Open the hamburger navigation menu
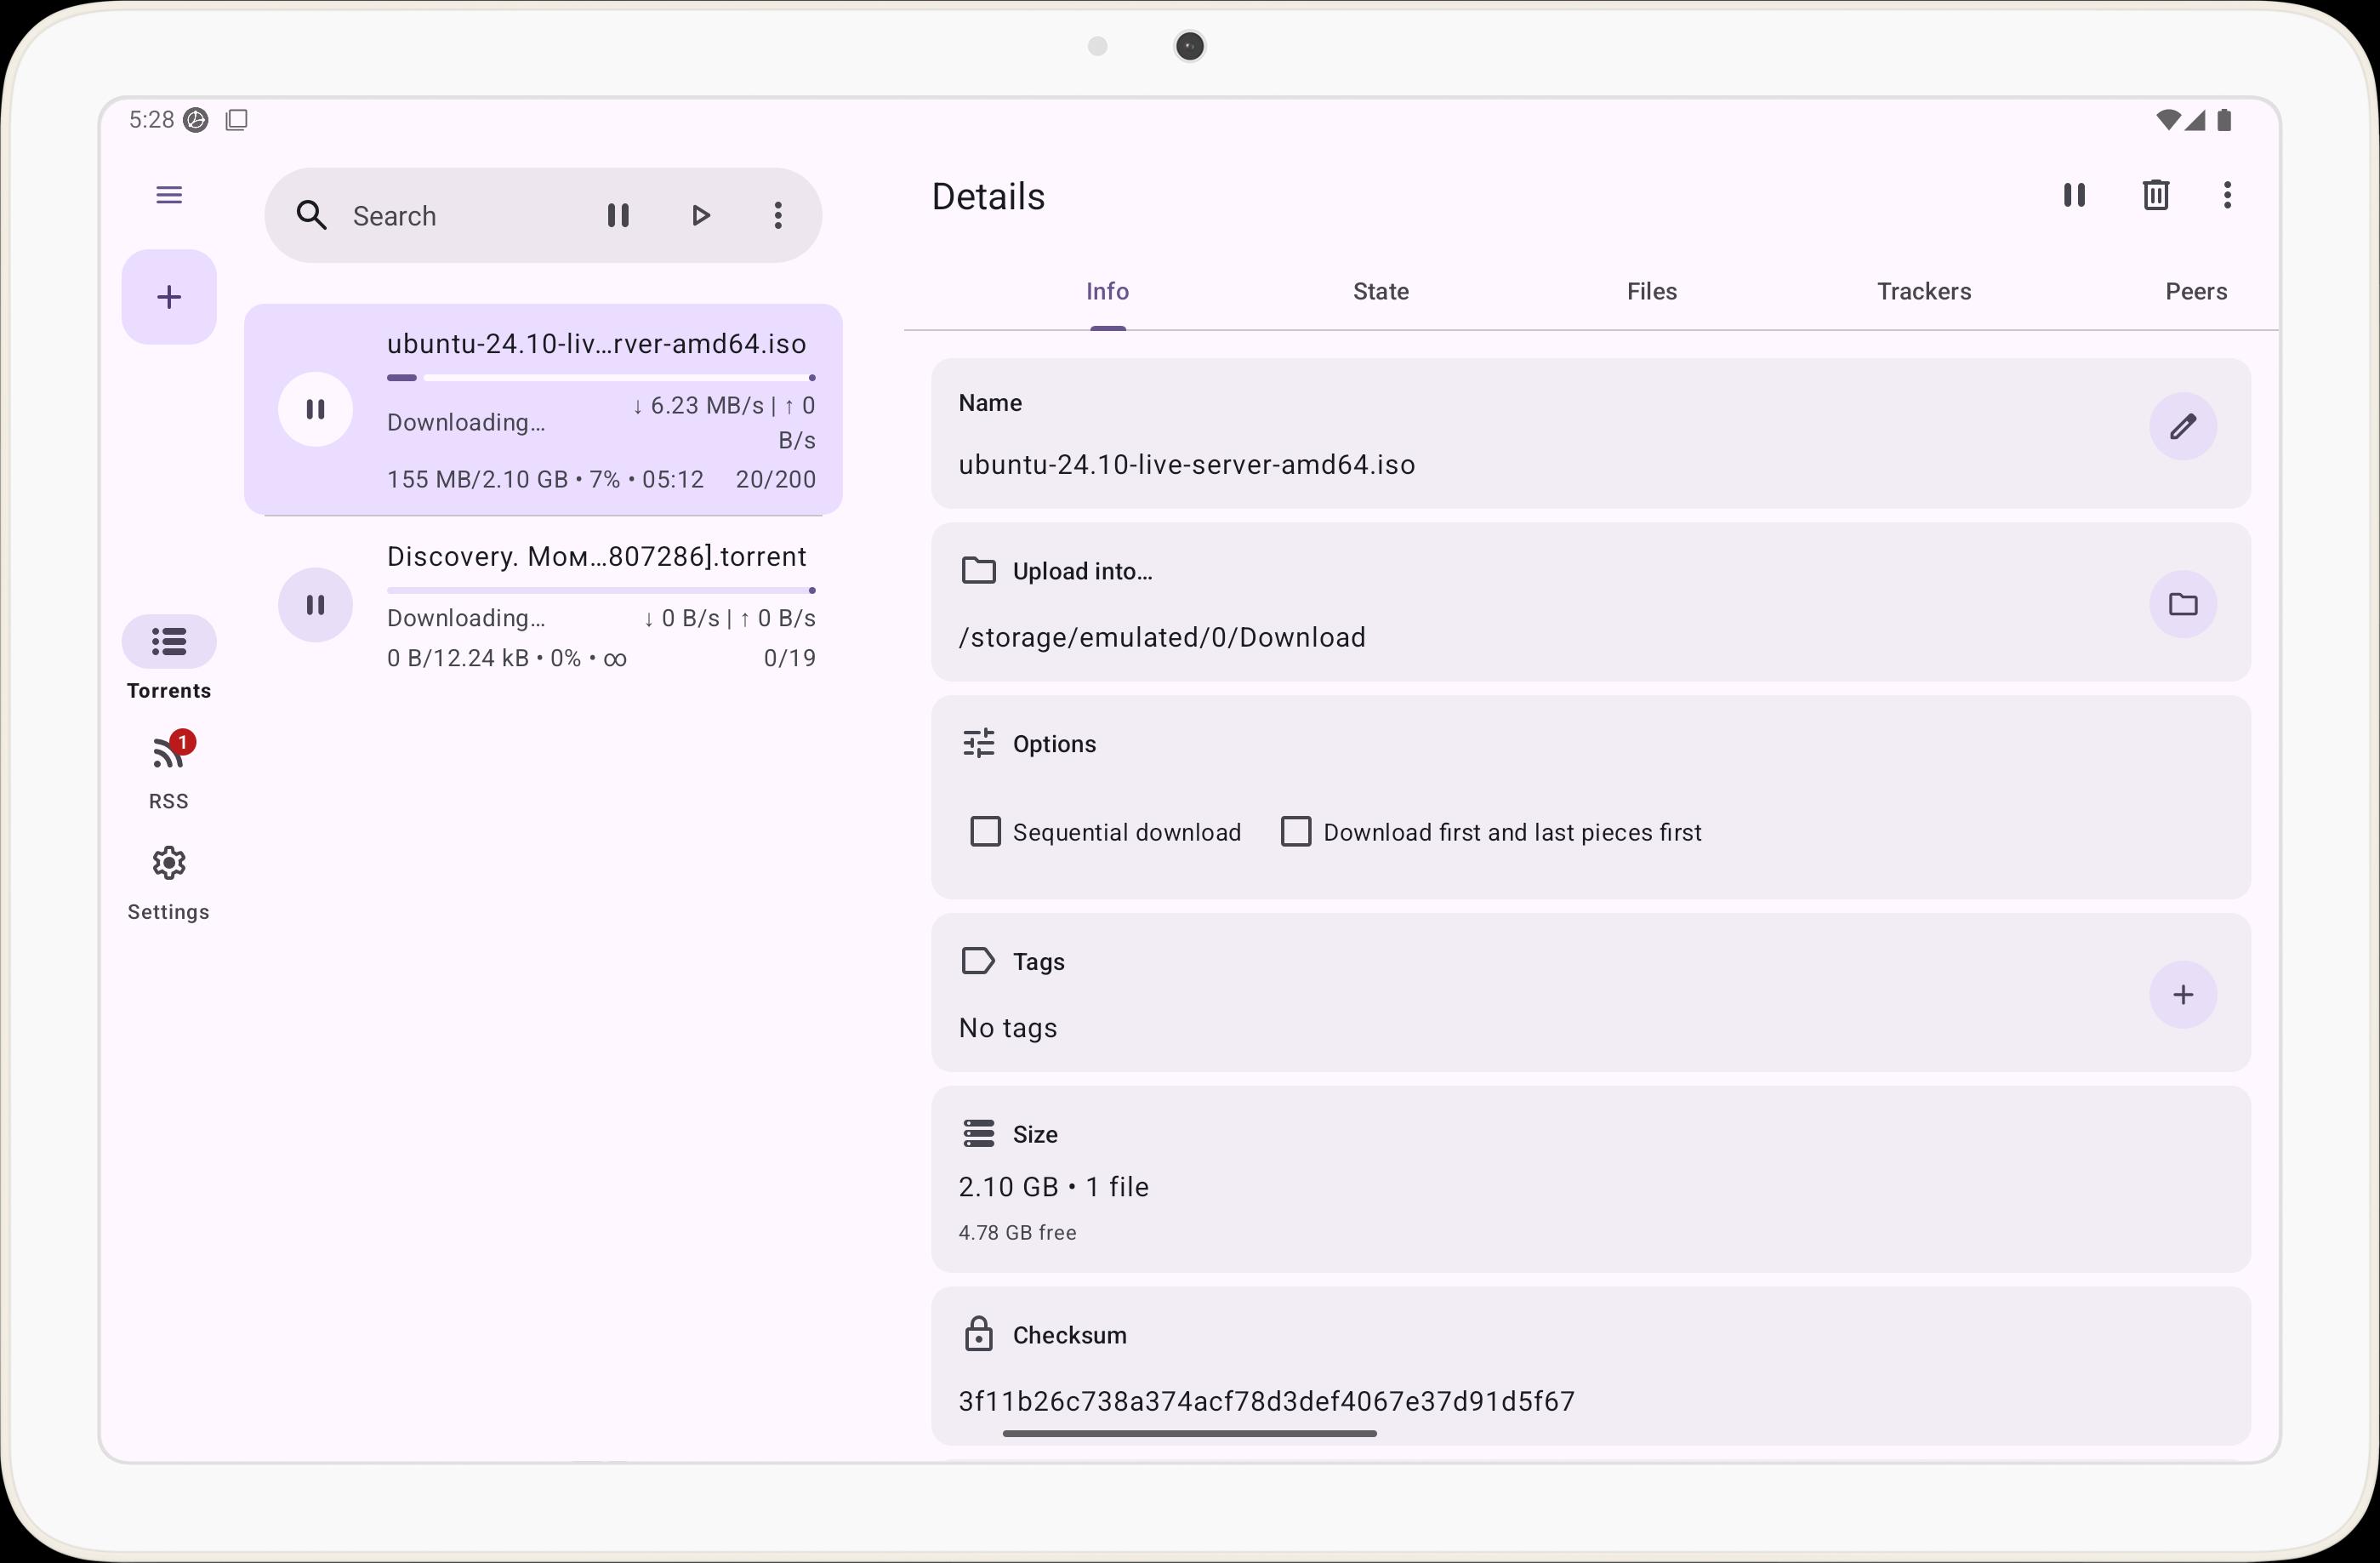2380x1563 pixels. [x=169, y=194]
